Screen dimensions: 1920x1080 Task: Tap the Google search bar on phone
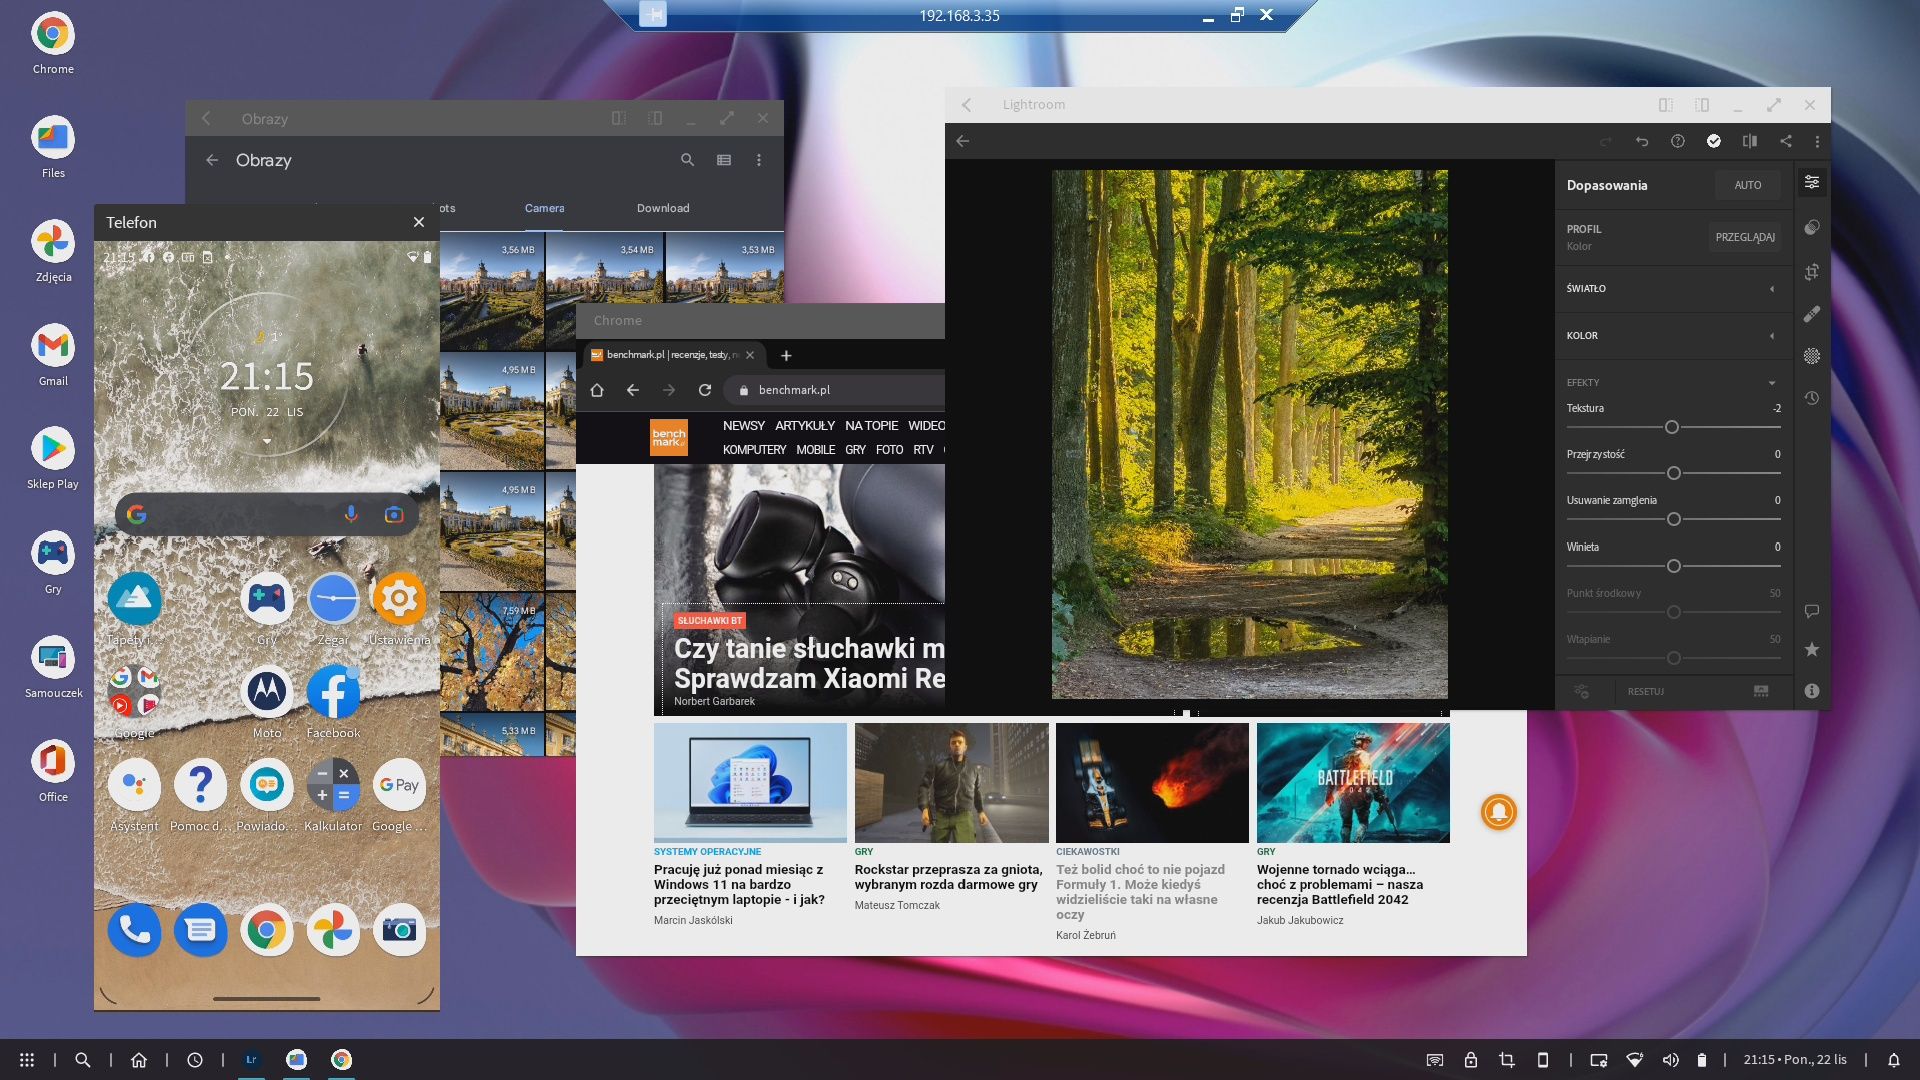267,514
